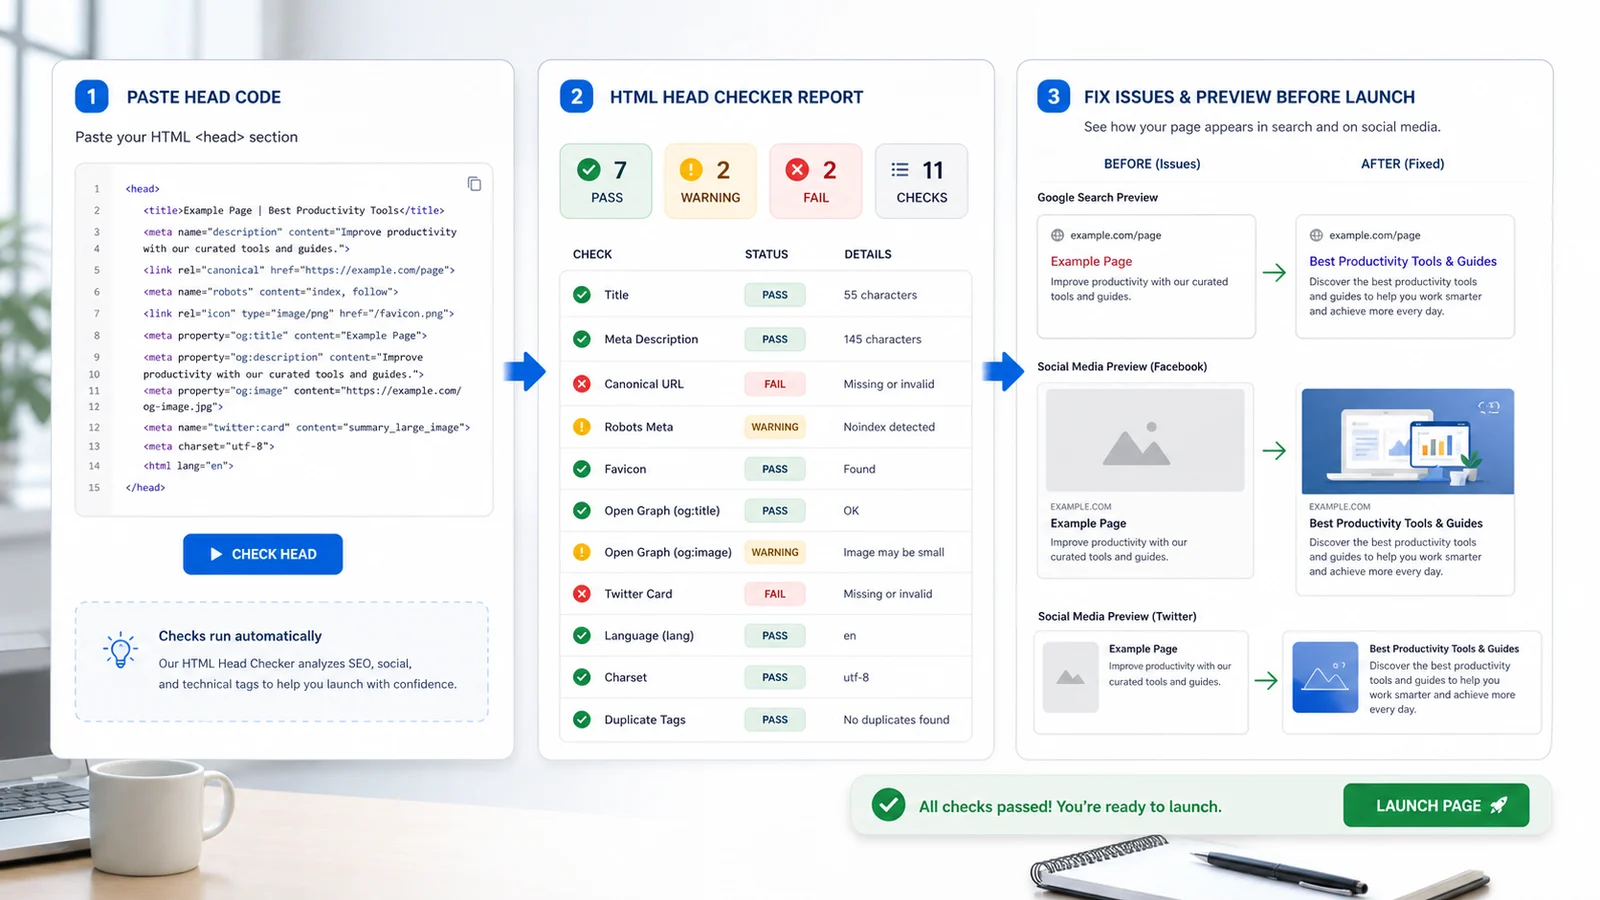Click the DETAILS column header

point(867,254)
